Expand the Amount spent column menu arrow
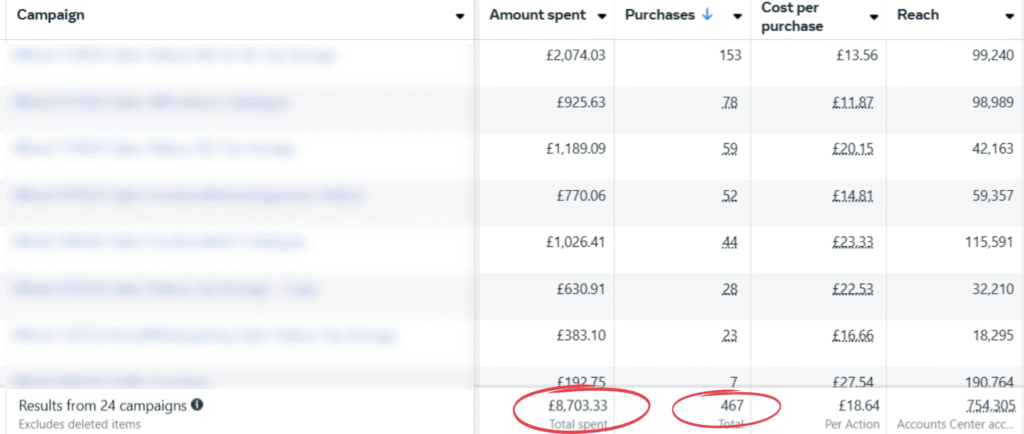 [602, 16]
